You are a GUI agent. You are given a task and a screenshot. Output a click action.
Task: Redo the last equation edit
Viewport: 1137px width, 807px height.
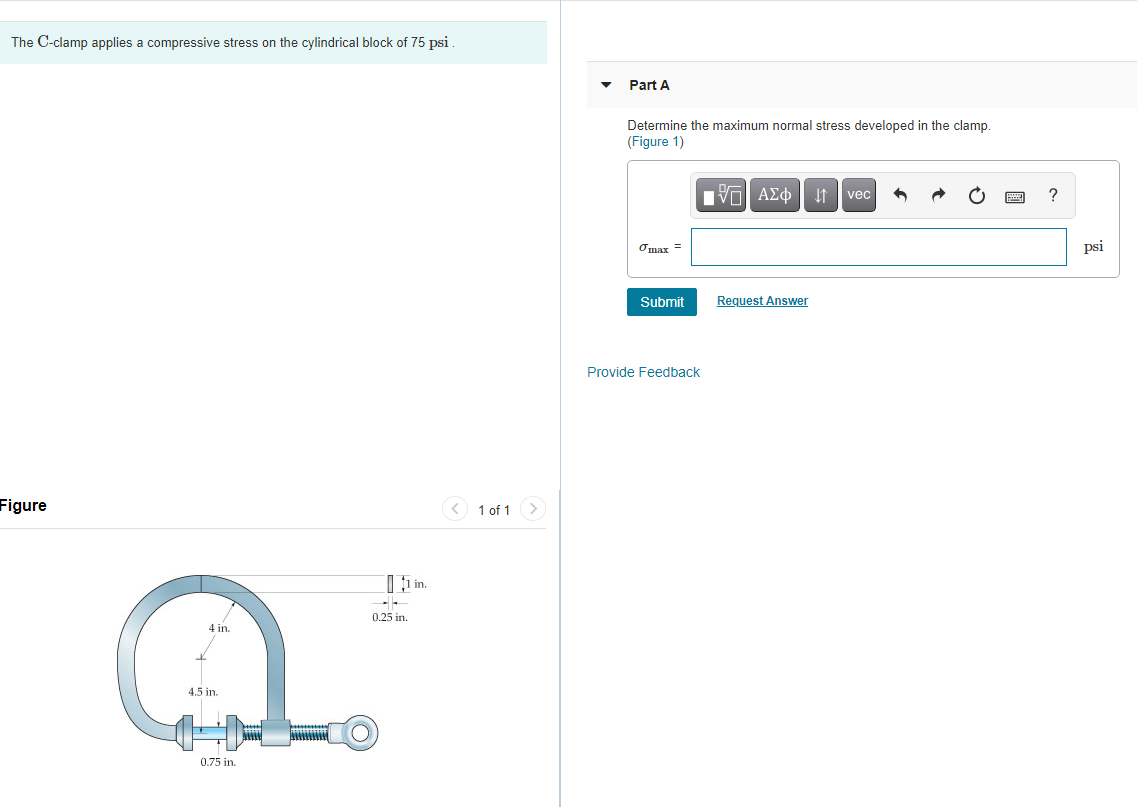(x=938, y=195)
